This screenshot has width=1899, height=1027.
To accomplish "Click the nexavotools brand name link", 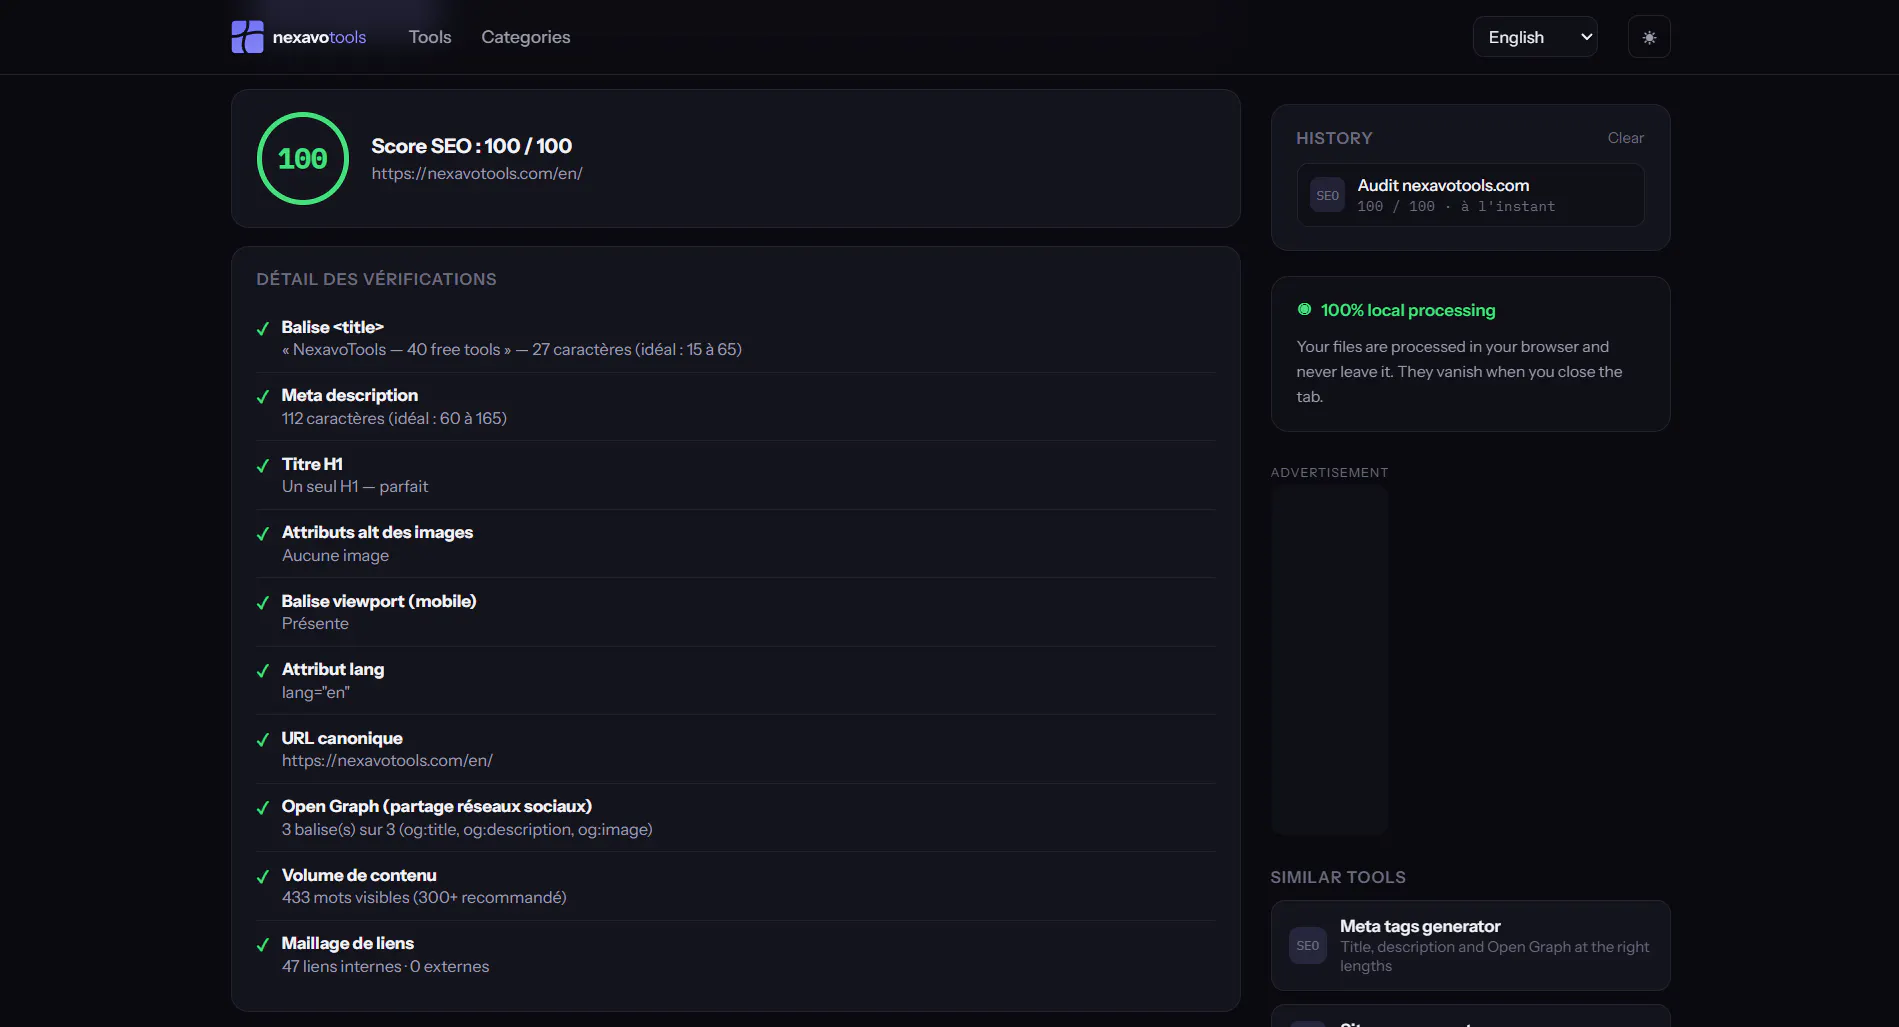I will 319,37.
